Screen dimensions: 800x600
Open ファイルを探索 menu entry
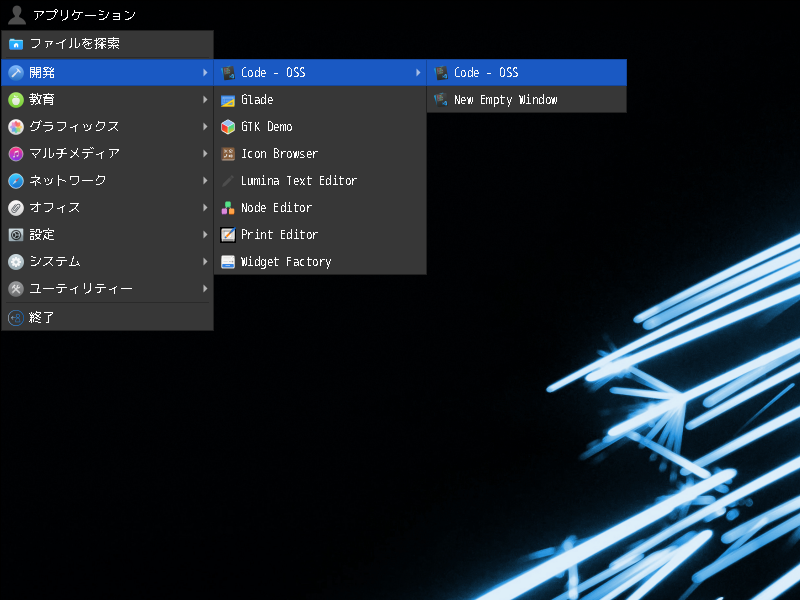click(107, 44)
